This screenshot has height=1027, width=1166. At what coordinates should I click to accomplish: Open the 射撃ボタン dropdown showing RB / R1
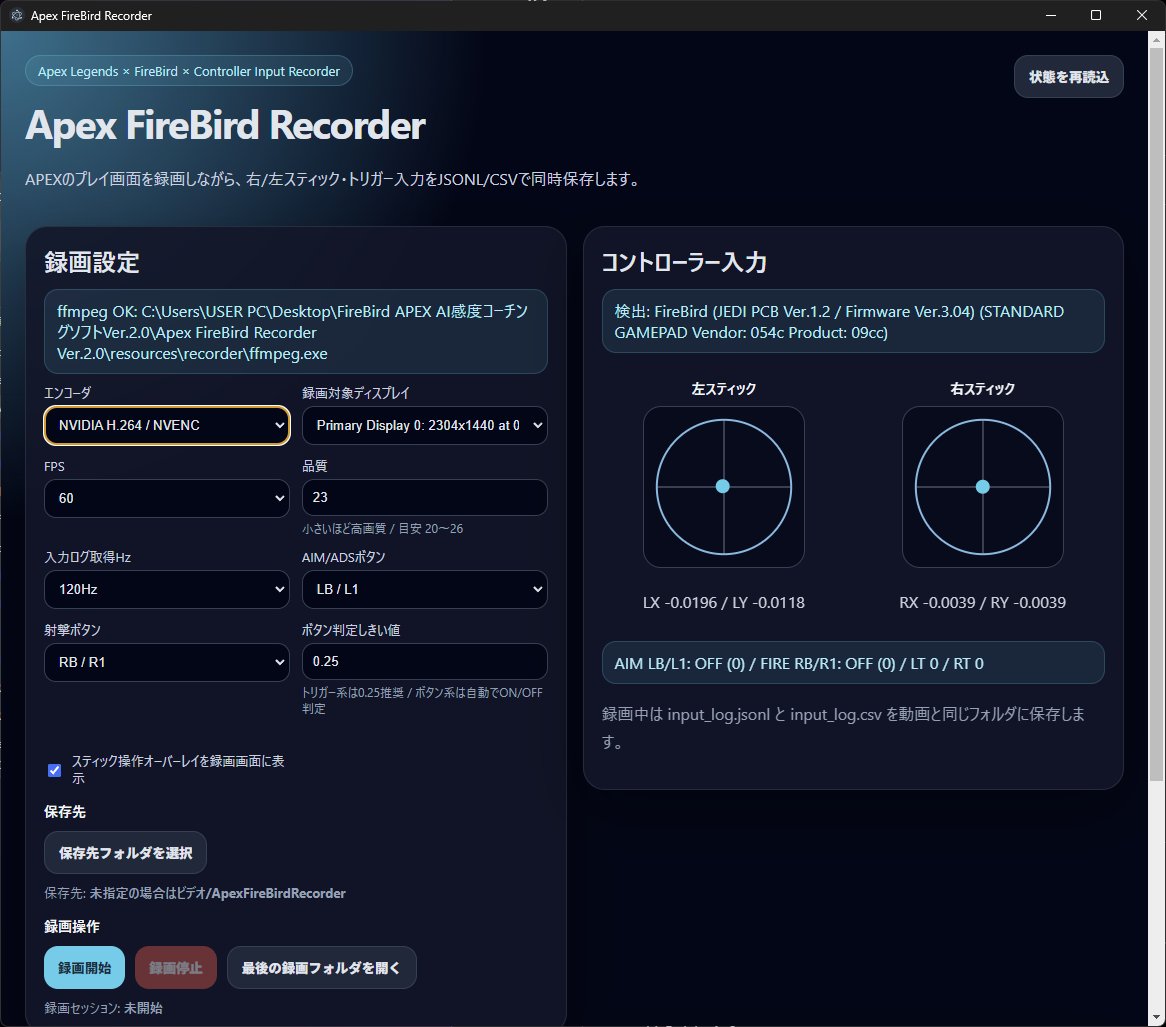[167, 662]
